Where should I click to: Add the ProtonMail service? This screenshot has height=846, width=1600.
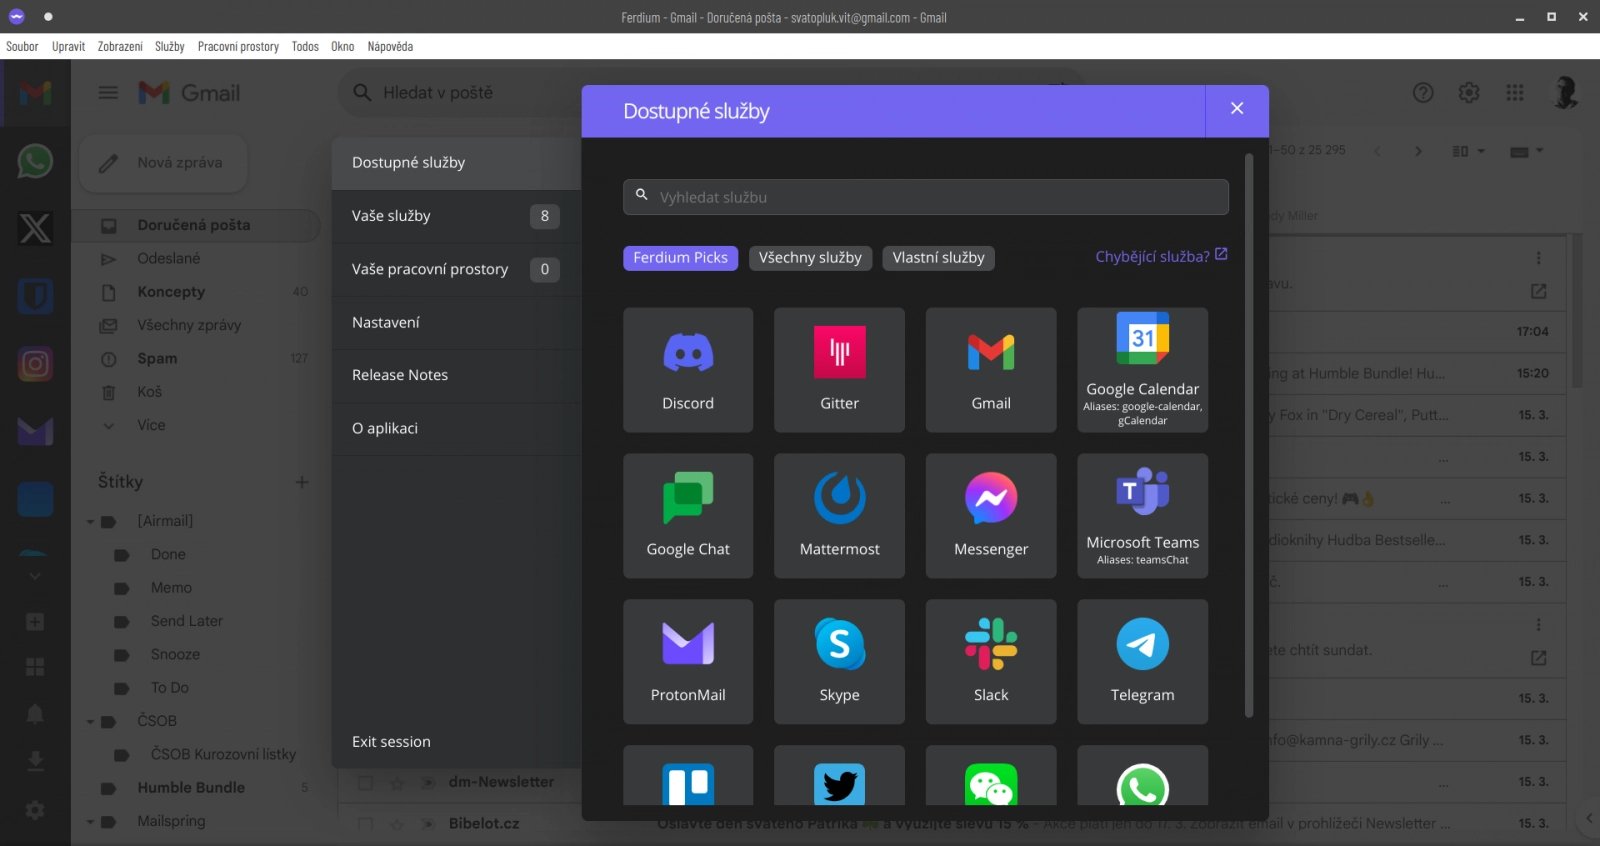point(688,662)
